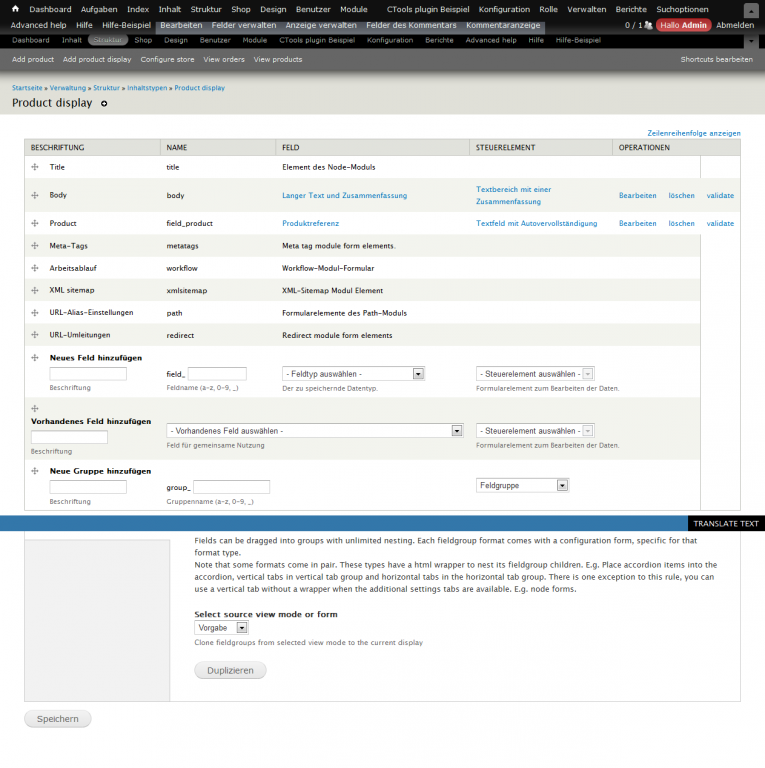Click Bearbeiten link for the Body field
The width and height of the screenshot is (765, 768).
(637, 196)
